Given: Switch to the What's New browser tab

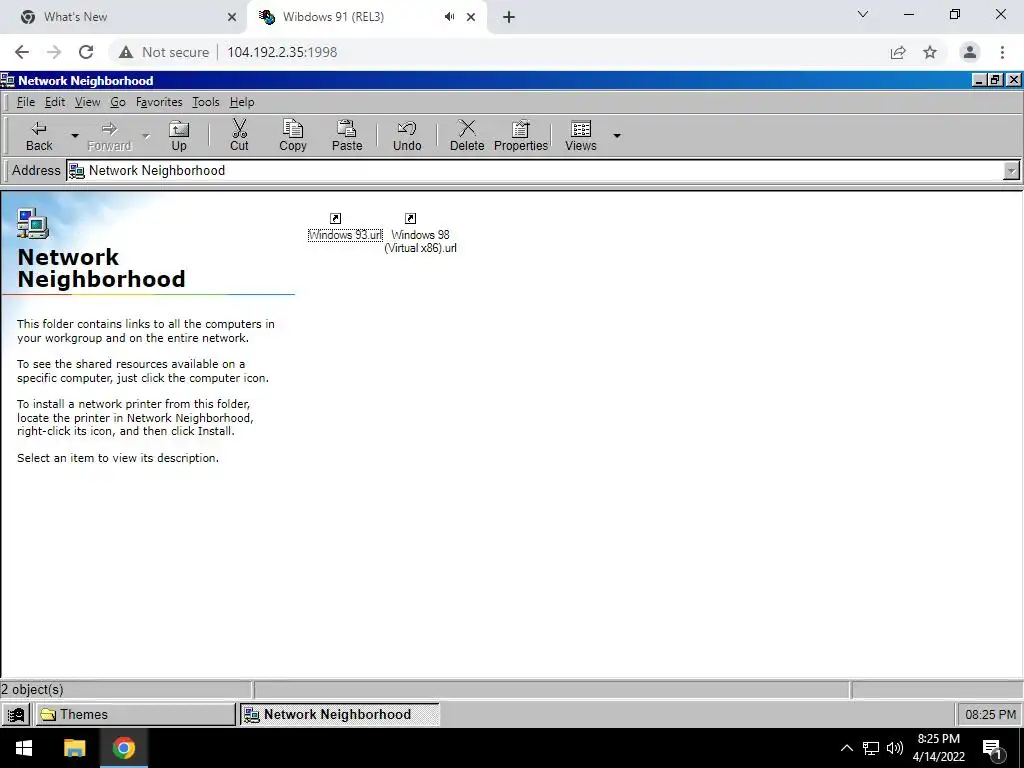Looking at the screenshot, I should 124,17.
